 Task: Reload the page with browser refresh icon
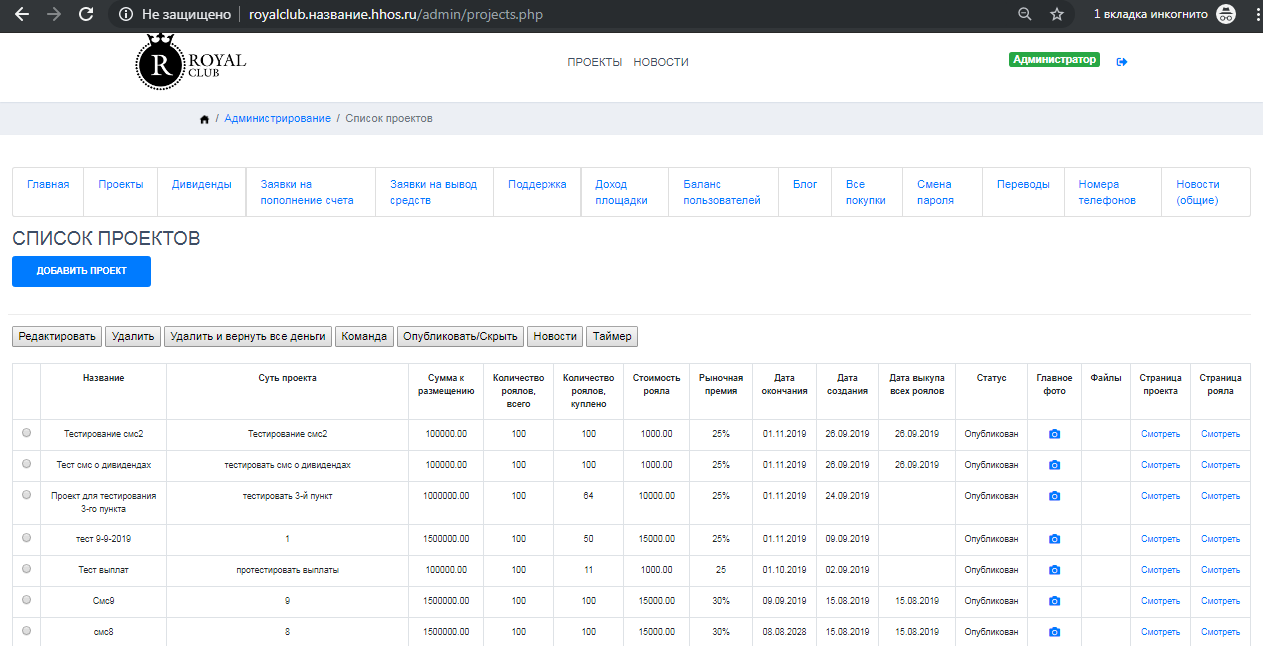[86, 15]
